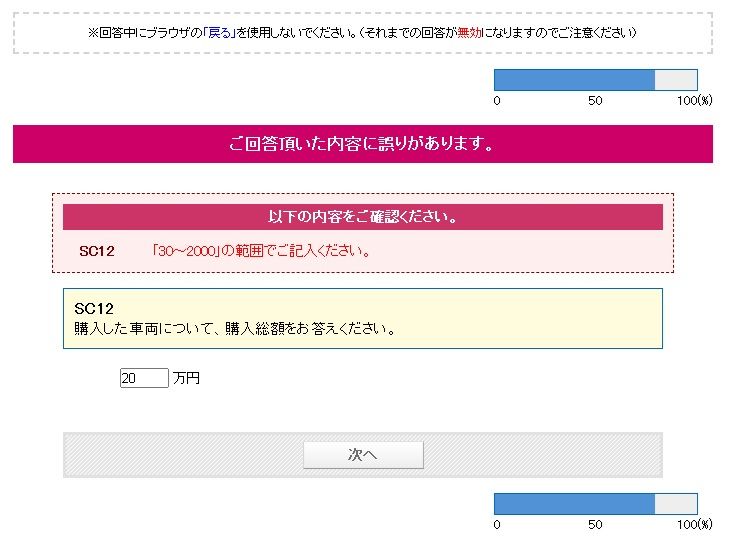
Task: Click the 次へ next button
Action: click(x=363, y=455)
